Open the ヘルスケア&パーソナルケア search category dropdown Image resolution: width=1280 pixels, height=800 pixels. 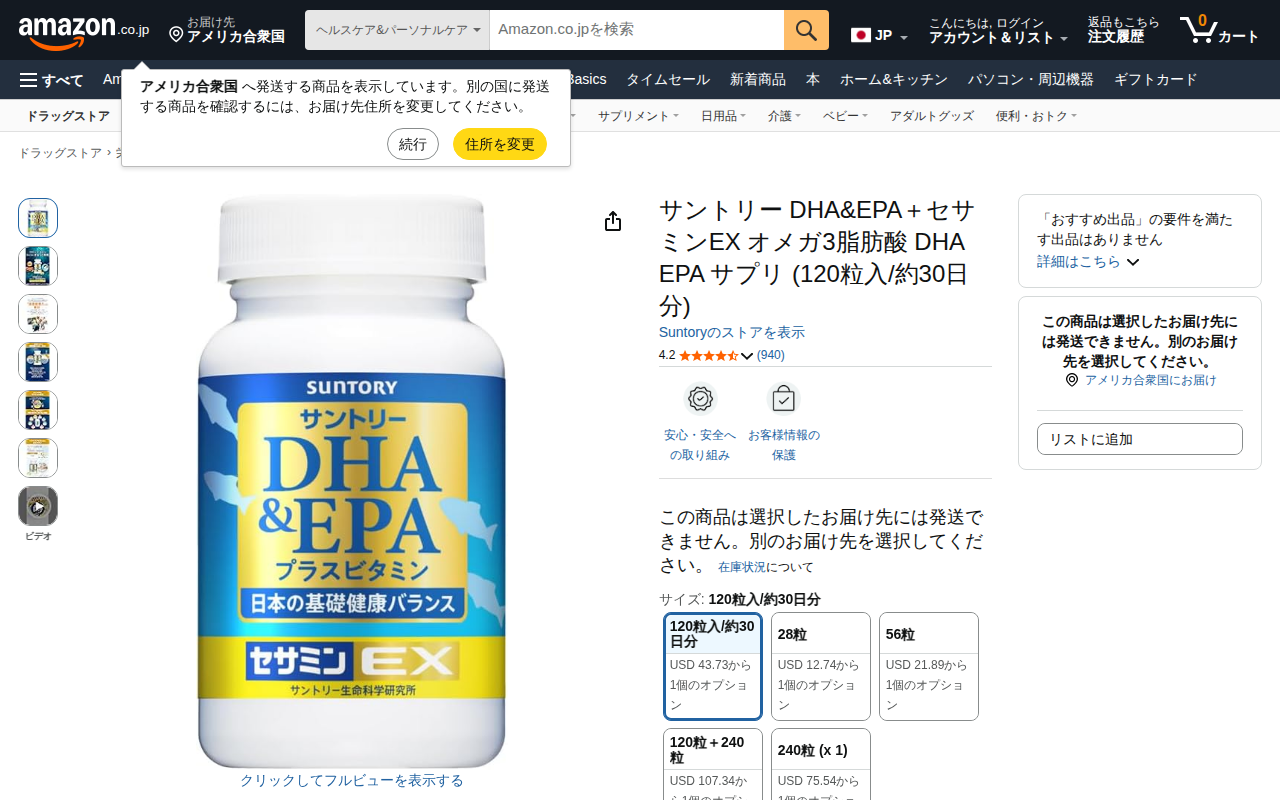click(397, 30)
